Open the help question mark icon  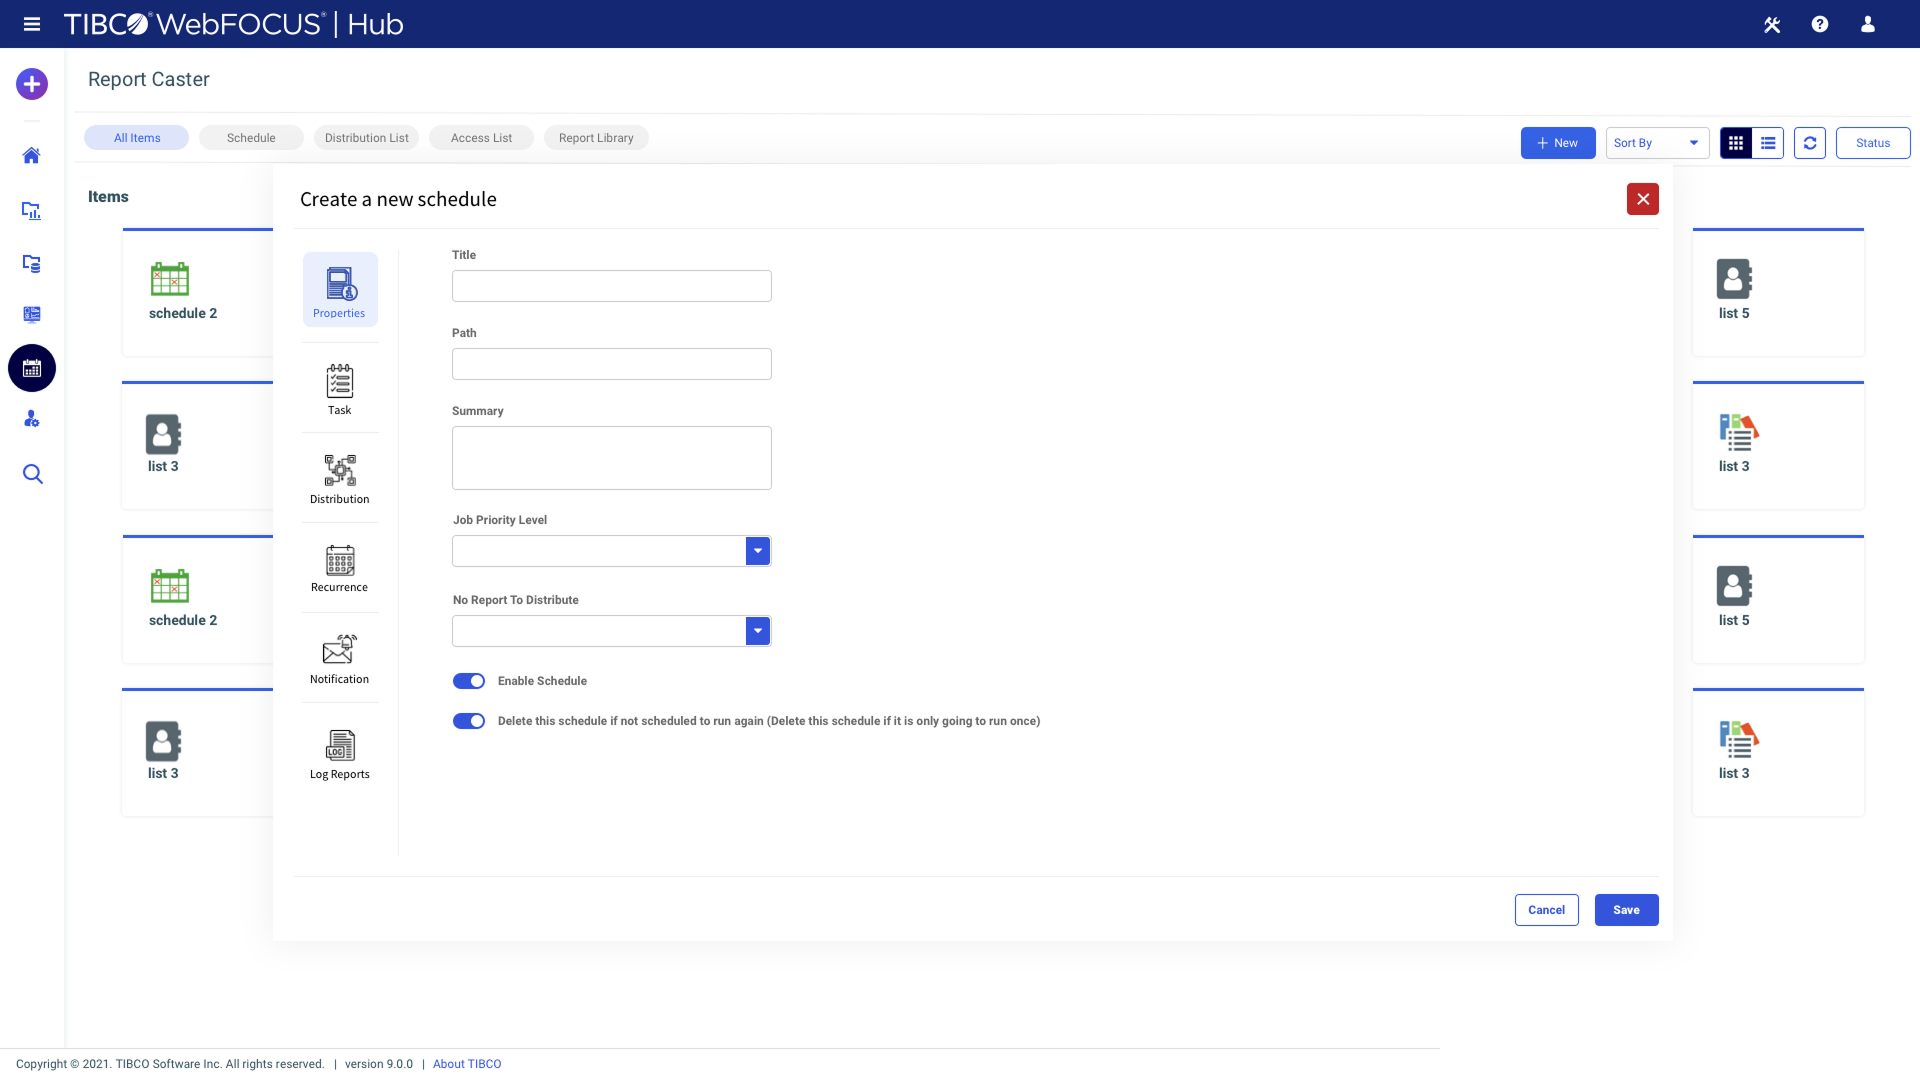1820,24
